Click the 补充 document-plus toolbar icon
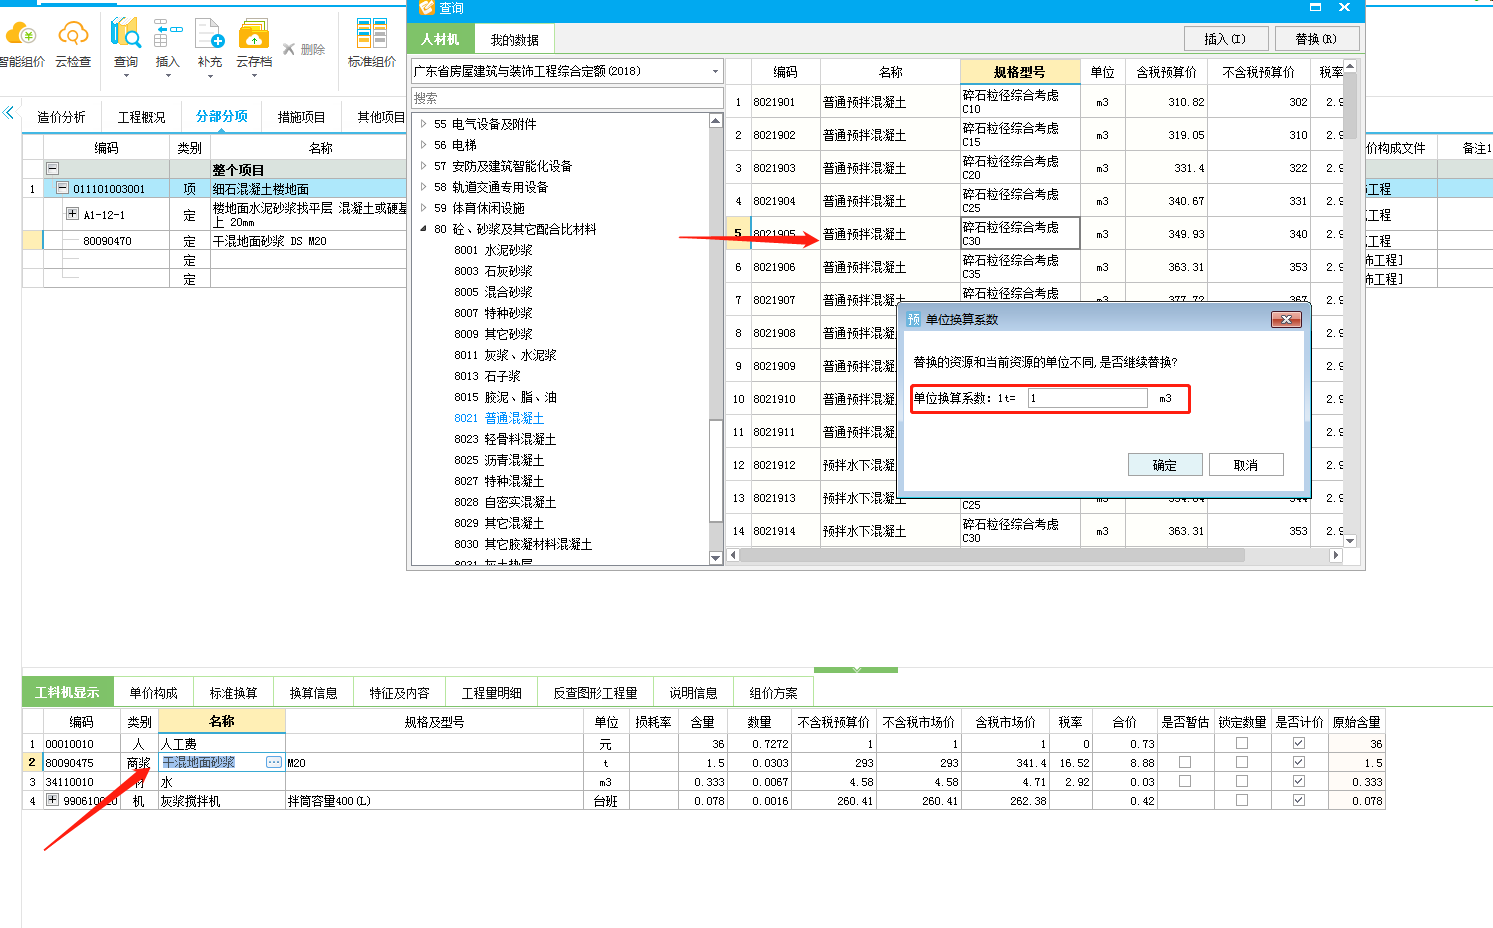This screenshot has height=928, width=1493. pyautogui.click(x=210, y=33)
